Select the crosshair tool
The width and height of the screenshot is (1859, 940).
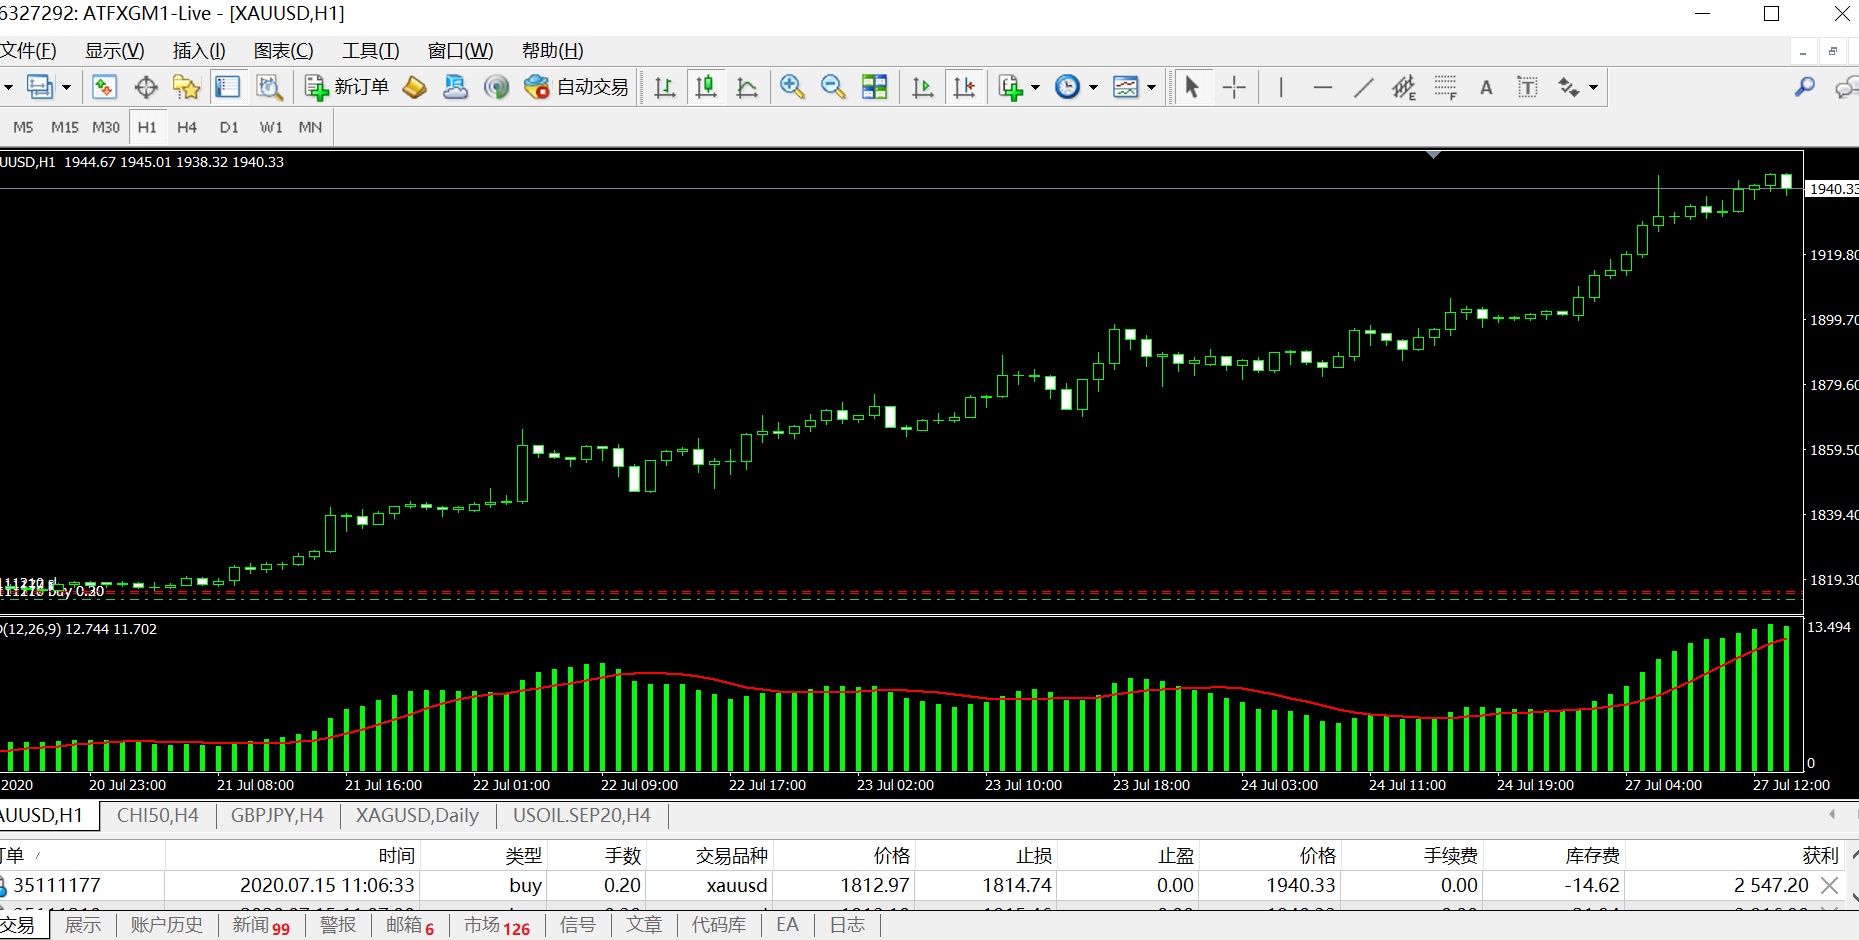pos(1234,87)
